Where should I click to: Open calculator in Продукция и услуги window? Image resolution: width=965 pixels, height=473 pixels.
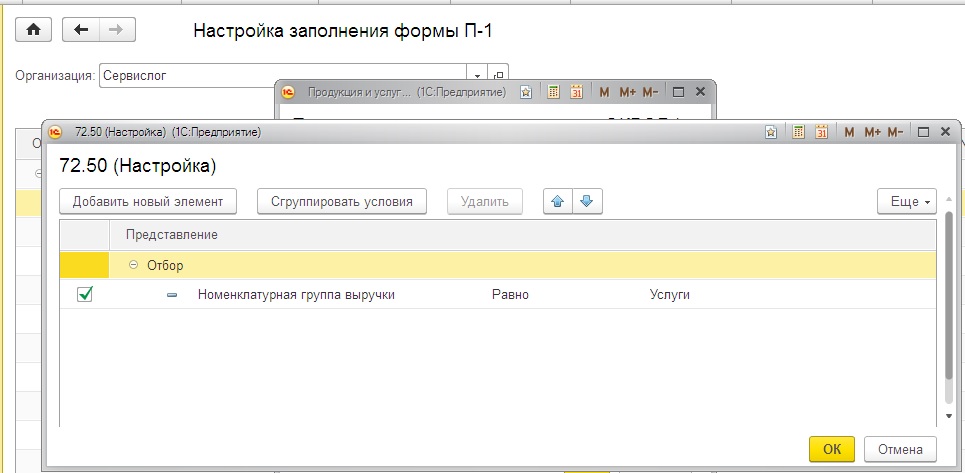tap(553, 92)
